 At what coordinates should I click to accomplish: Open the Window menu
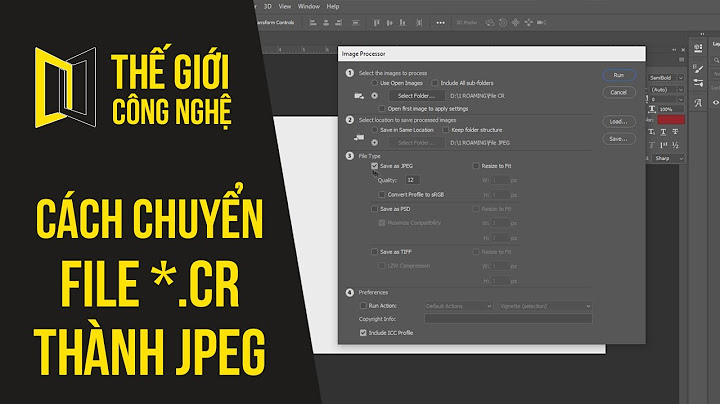coord(309,6)
